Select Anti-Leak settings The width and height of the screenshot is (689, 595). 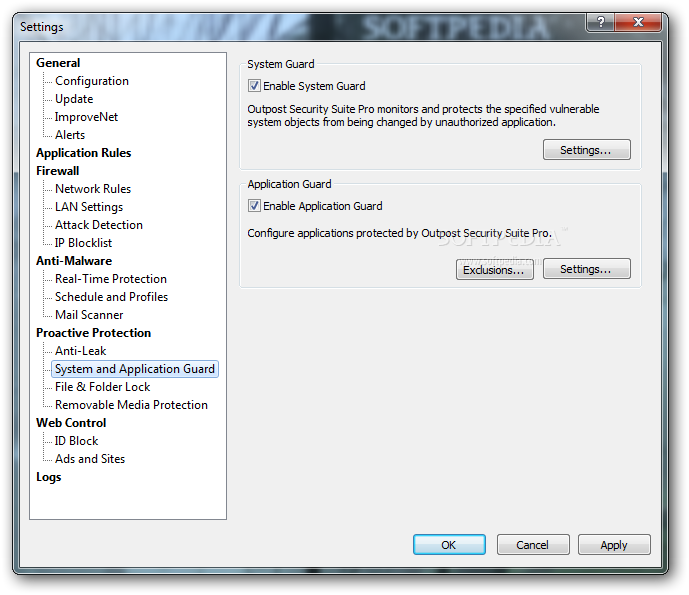80,351
